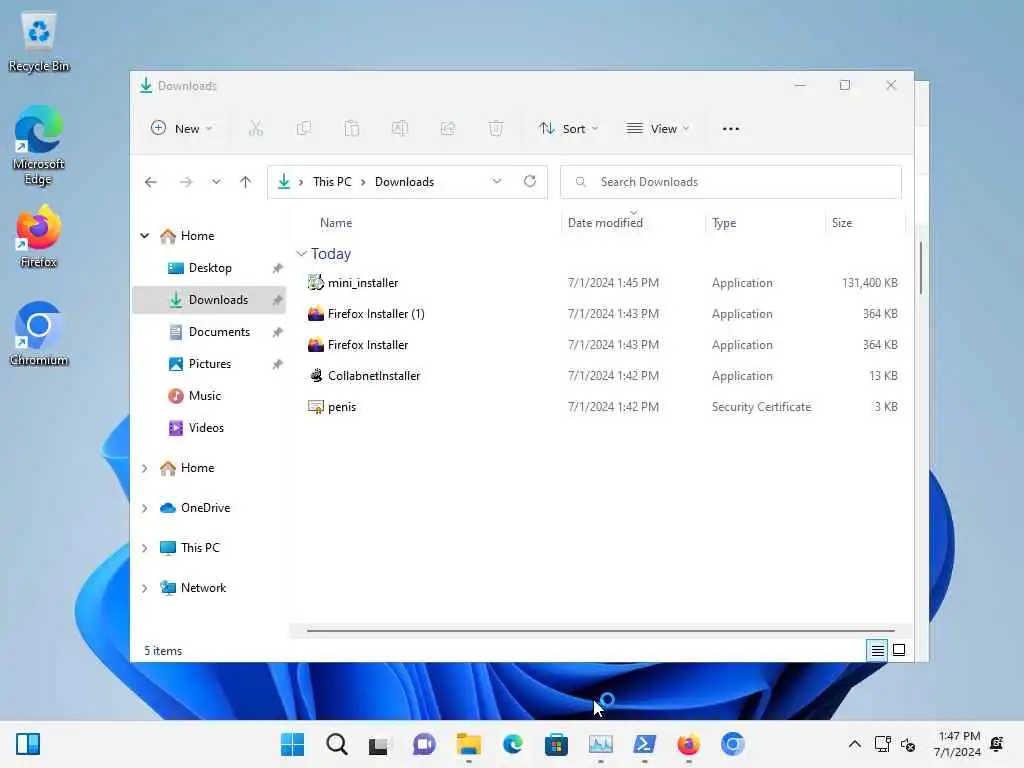Select Chromium desktop shortcut
Screen dimensions: 1024x768
(x=39, y=334)
